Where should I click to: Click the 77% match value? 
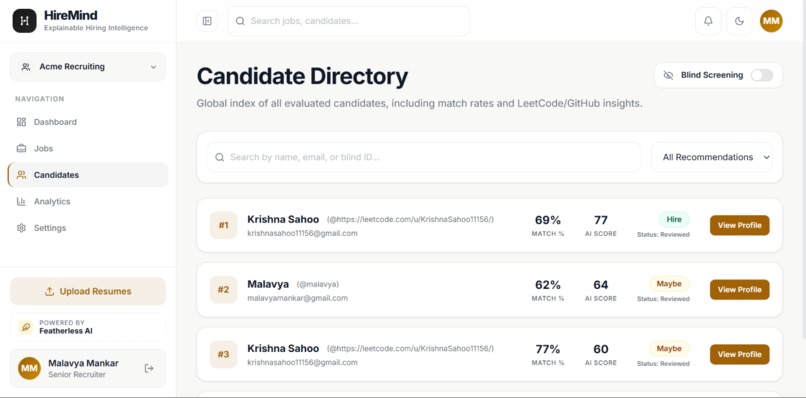click(548, 350)
